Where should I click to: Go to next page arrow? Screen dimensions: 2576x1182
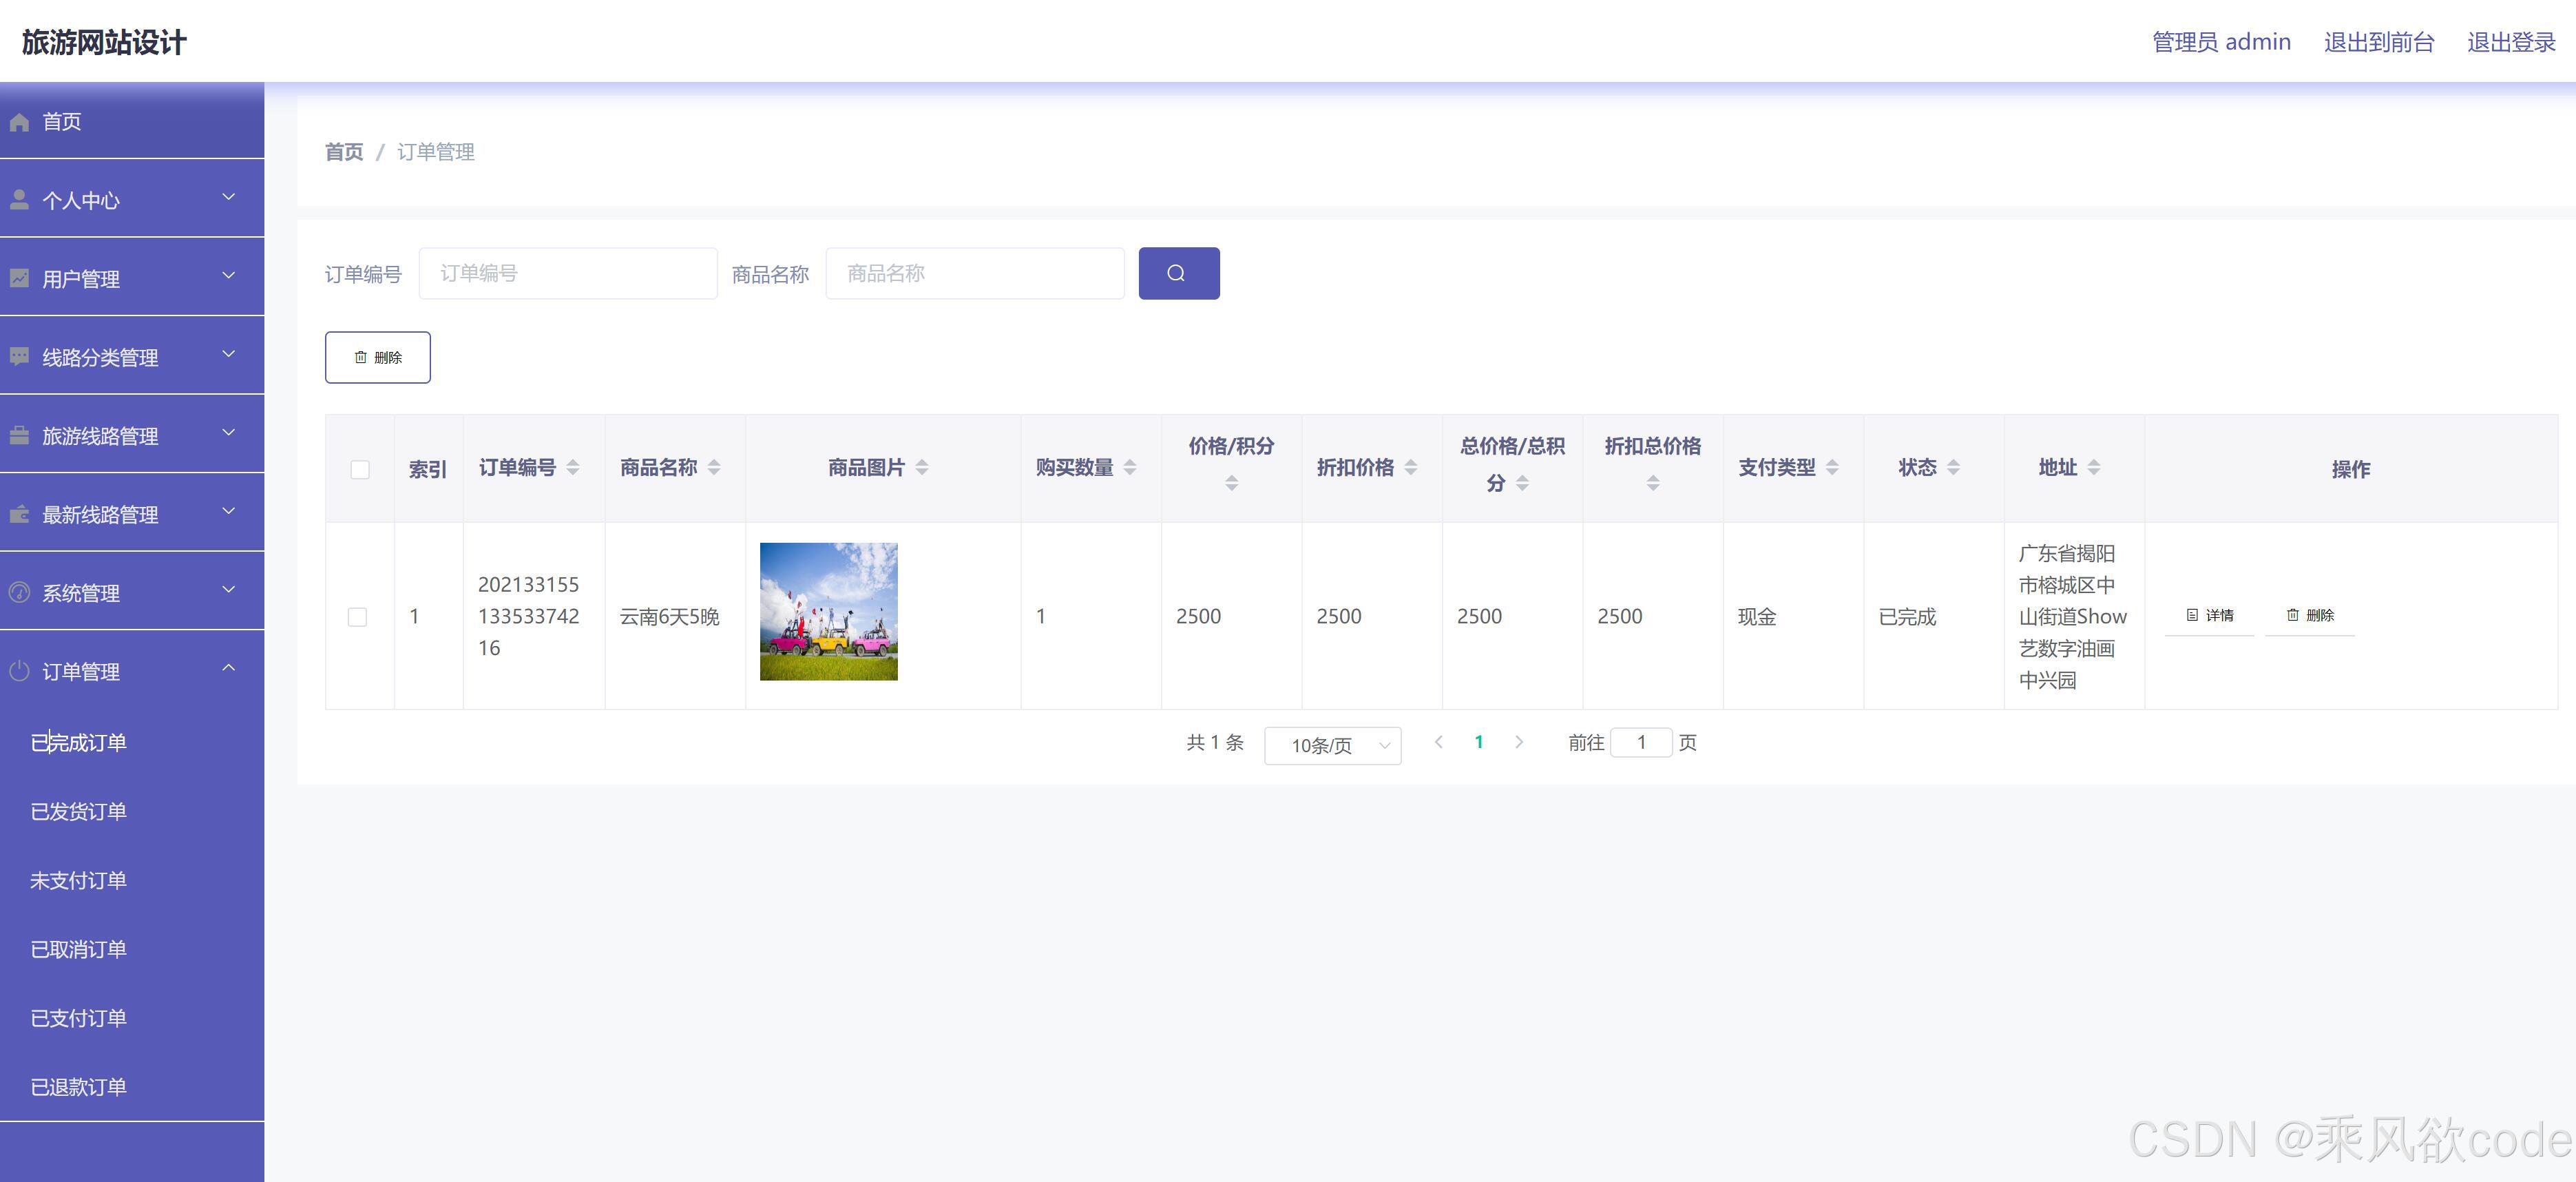pos(1519,742)
